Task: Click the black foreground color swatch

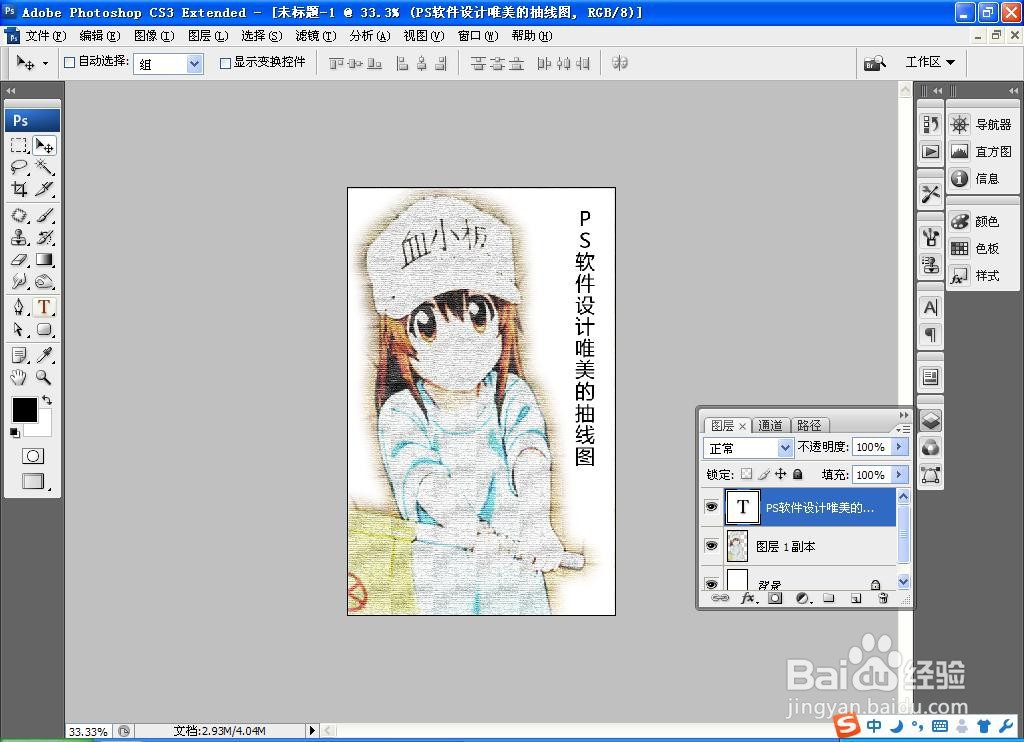Action: pos(25,410)
